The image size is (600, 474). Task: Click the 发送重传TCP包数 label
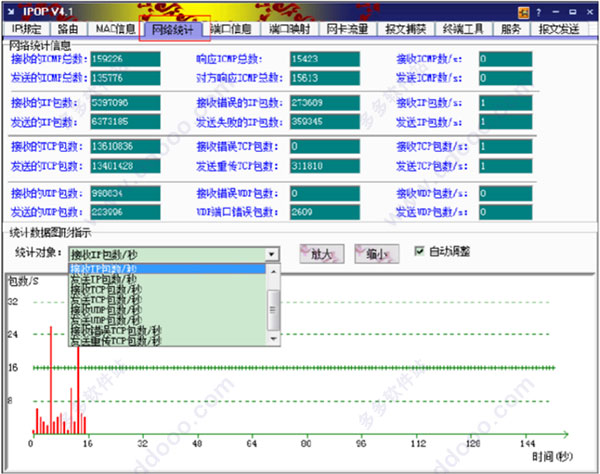click(237, 166)
